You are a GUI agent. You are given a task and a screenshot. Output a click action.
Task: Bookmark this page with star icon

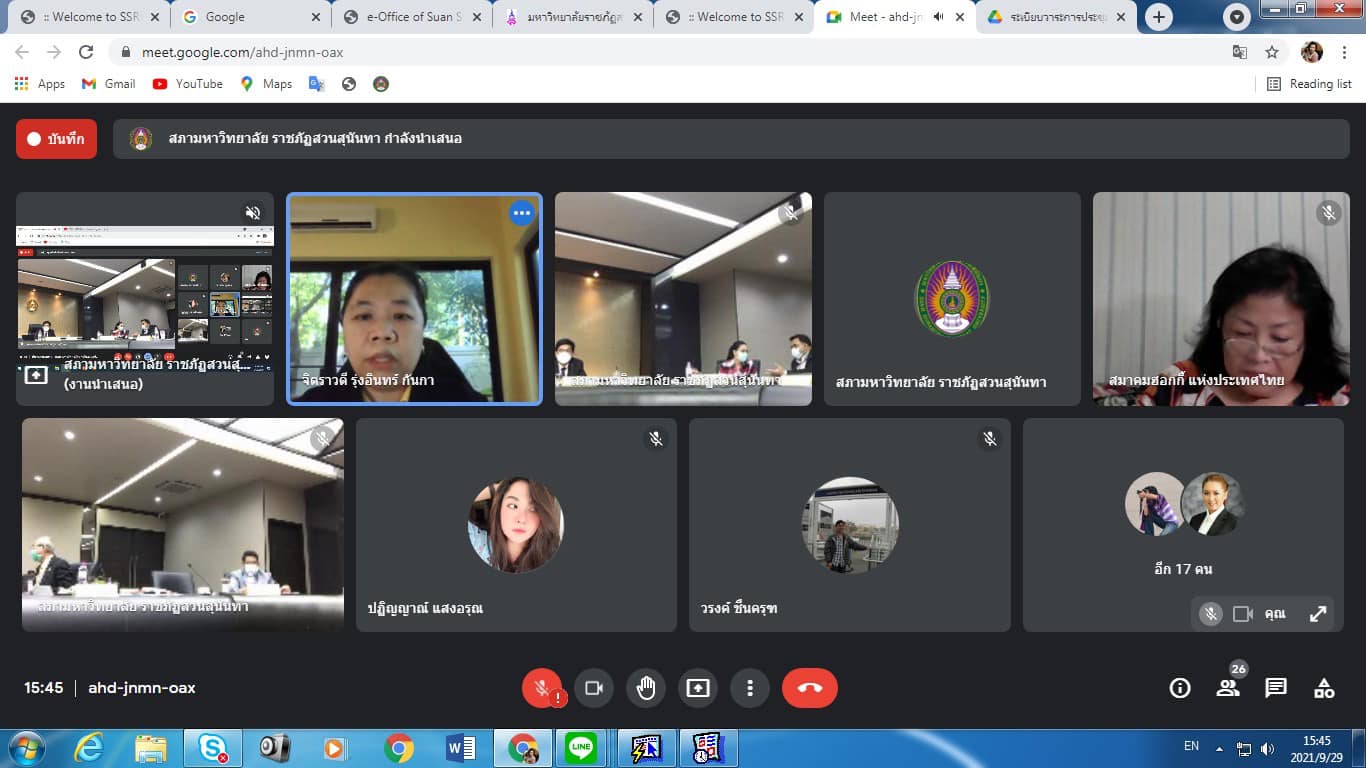[1272, 52]
